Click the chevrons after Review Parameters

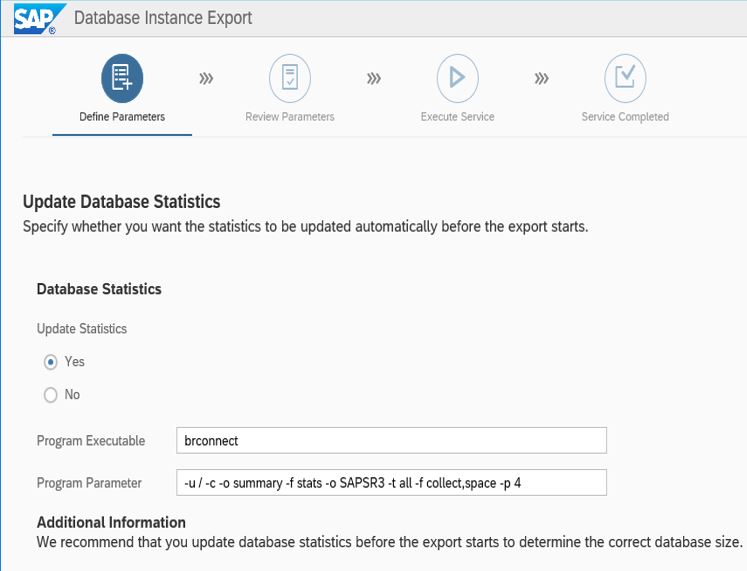tap(374, 78)
